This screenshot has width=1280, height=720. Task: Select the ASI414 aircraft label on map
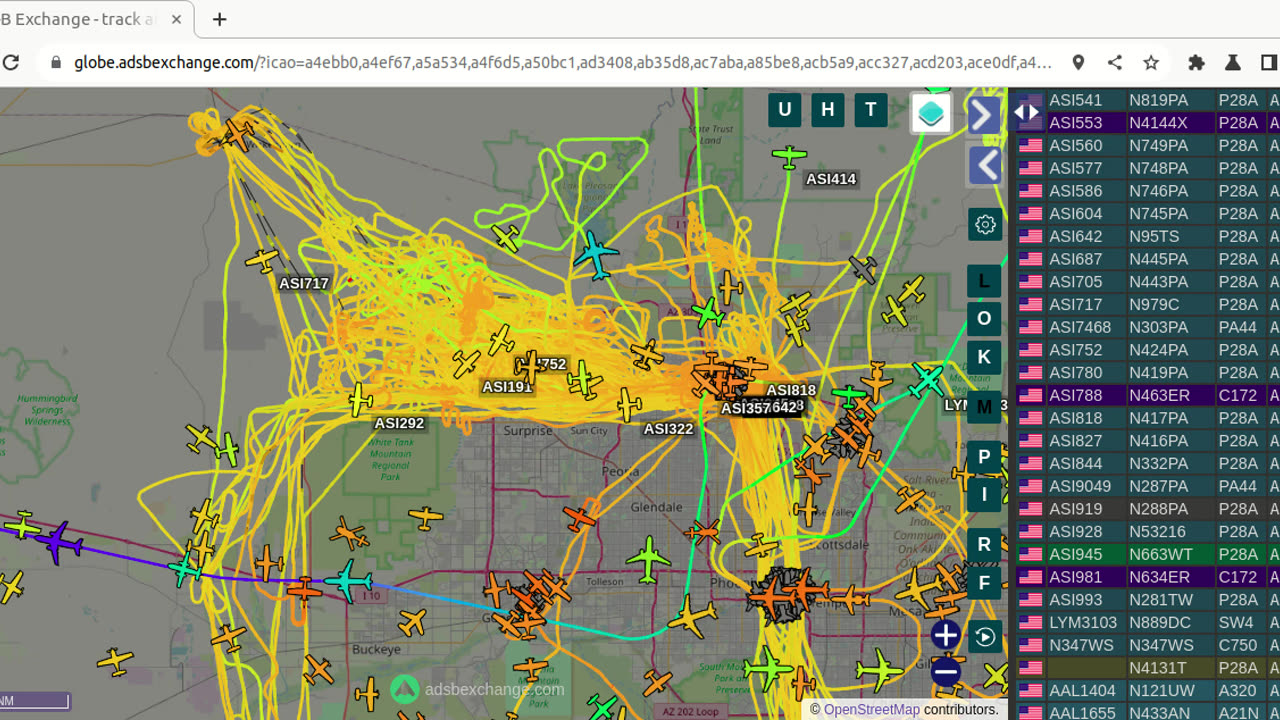tap(831, 179)
